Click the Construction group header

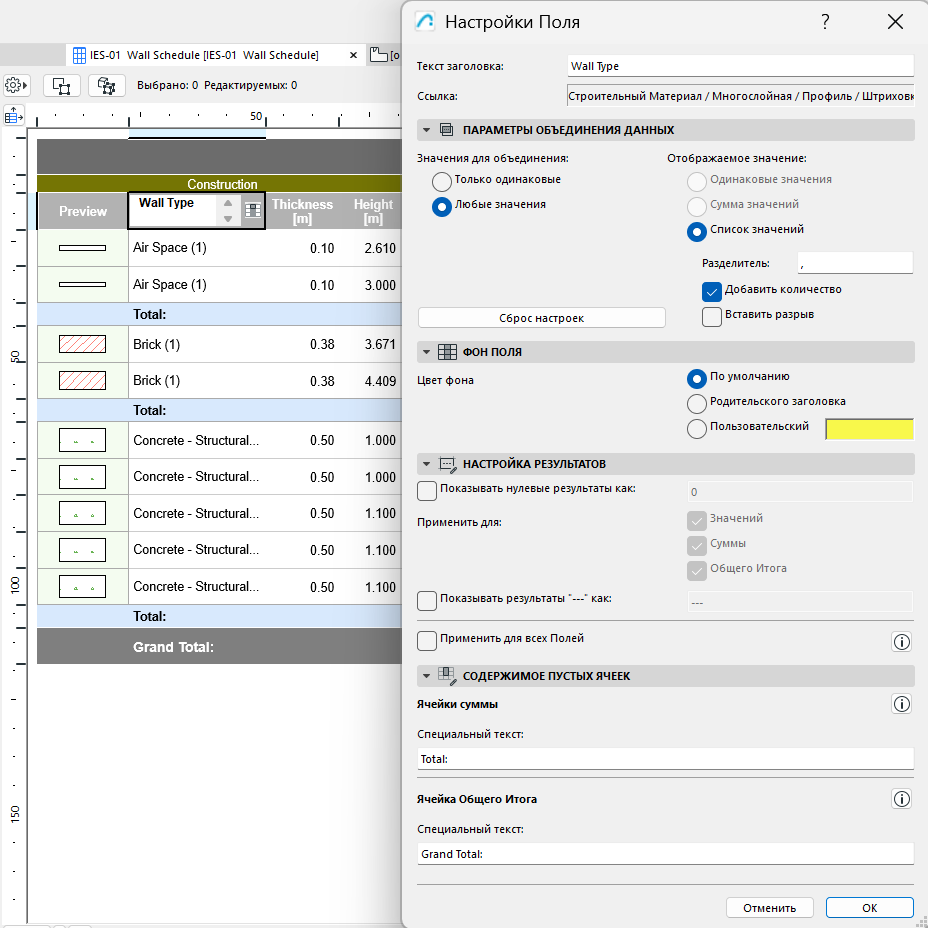point(220,183)
